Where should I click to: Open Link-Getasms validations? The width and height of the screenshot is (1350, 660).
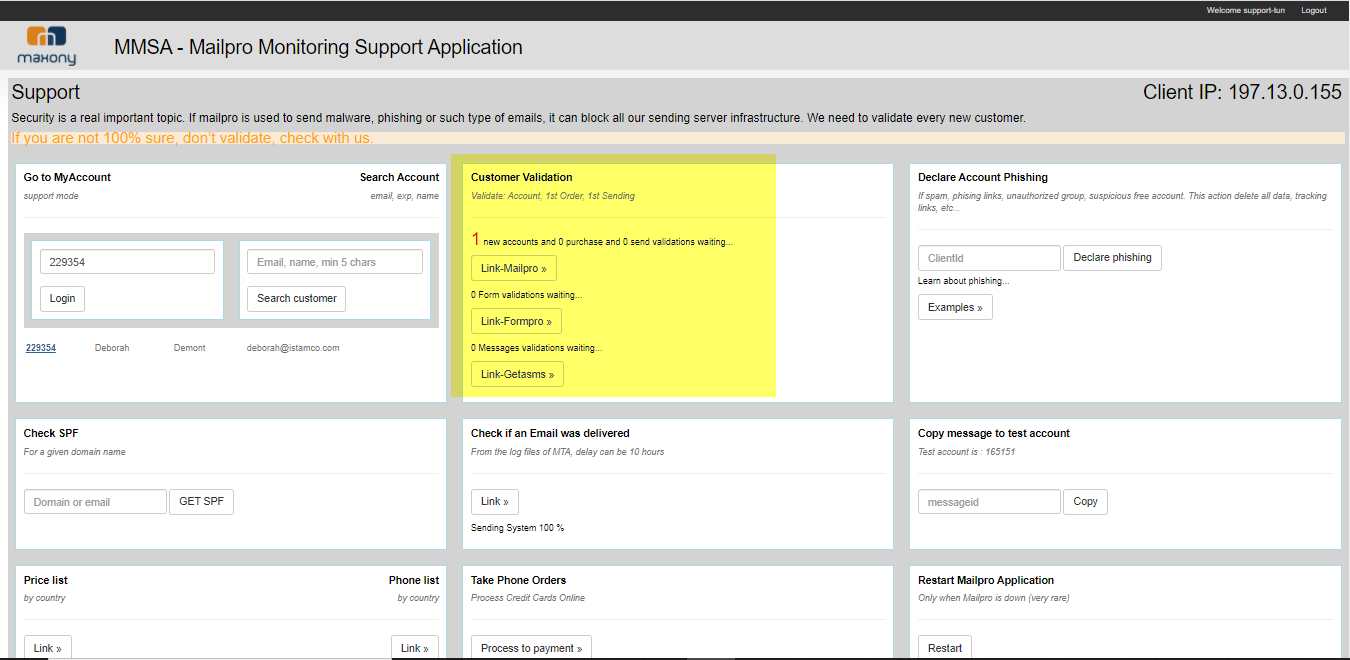517,374
